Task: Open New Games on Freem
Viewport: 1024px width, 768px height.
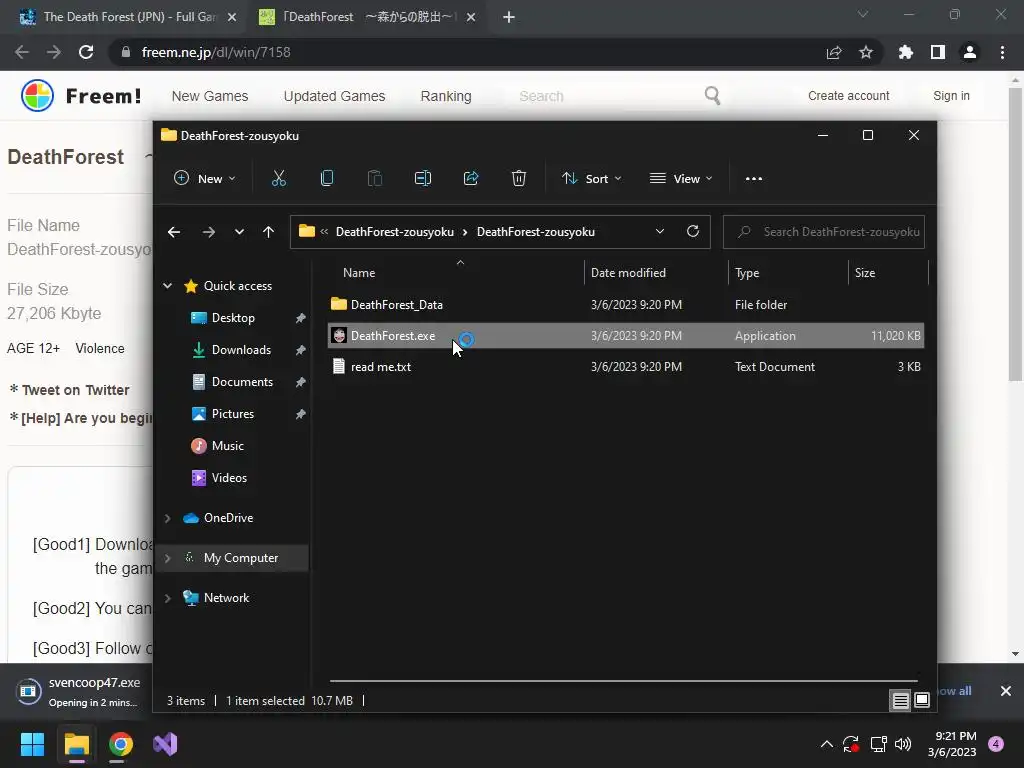Action: click(x=210, y=96)
